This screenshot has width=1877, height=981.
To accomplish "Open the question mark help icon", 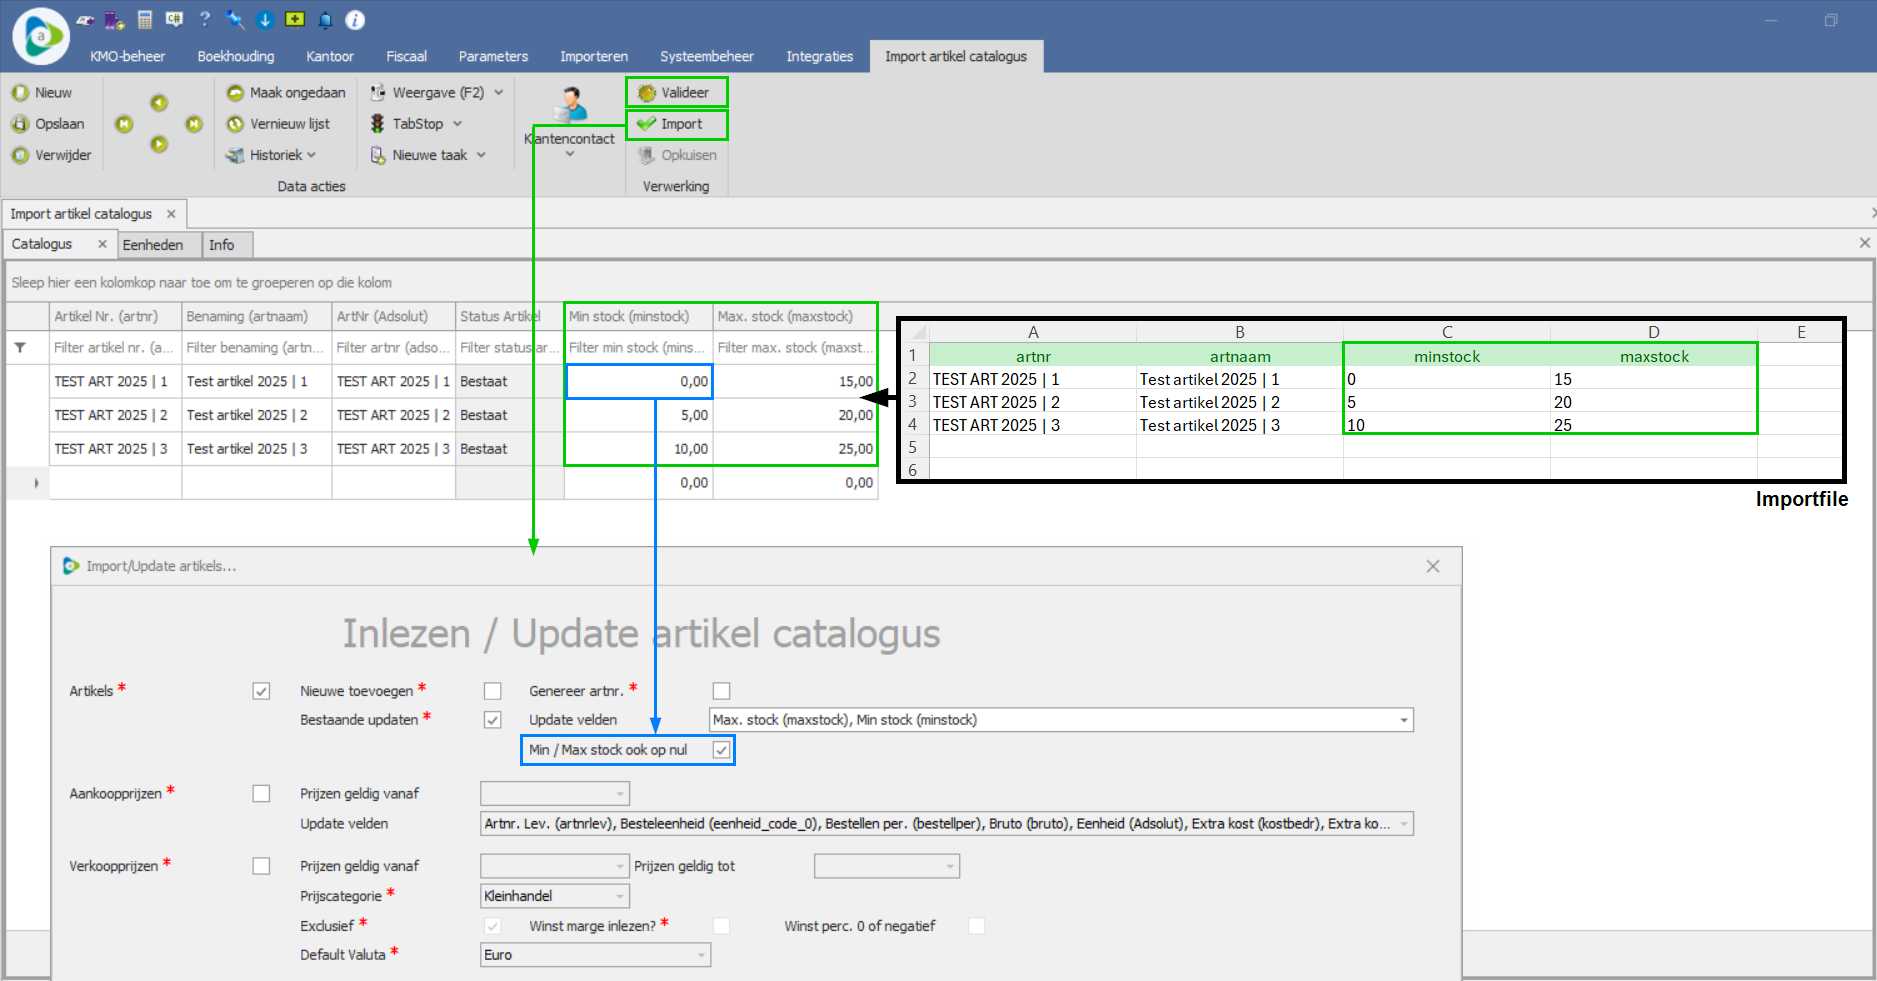I will 205,19.
